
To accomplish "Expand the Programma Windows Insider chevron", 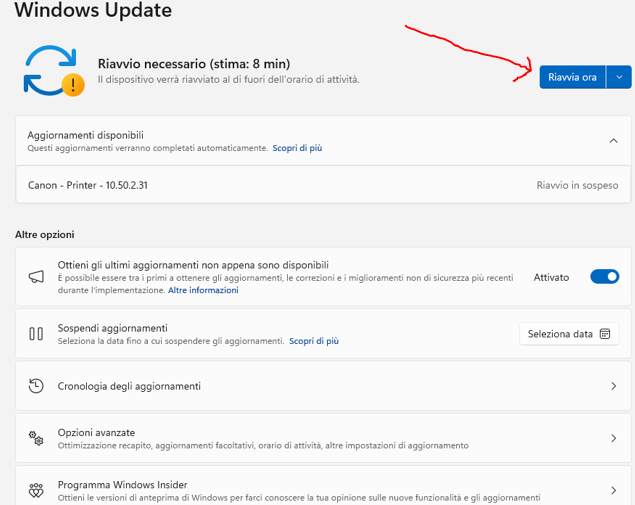I will [x=613, y=490].
